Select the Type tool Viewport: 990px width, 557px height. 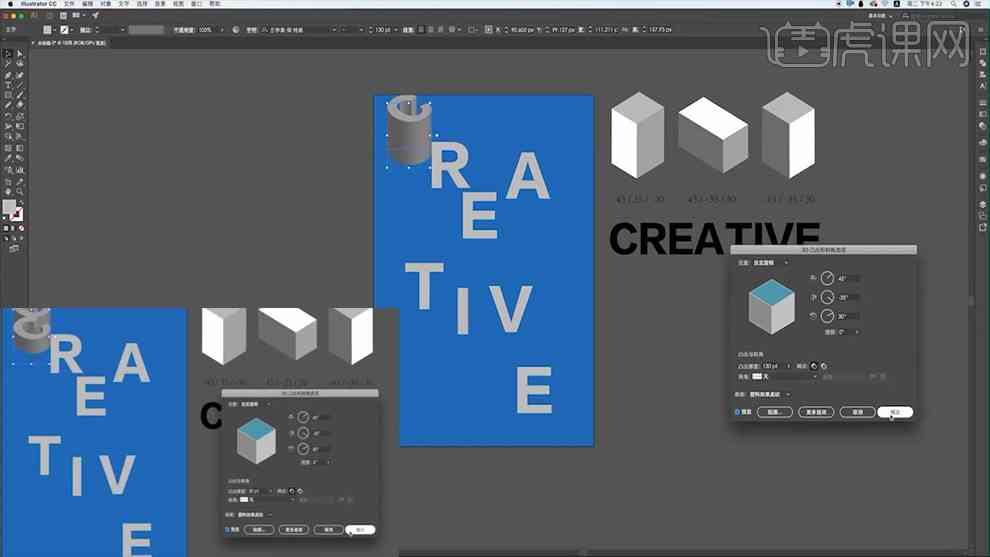click(x=8, y=85)
